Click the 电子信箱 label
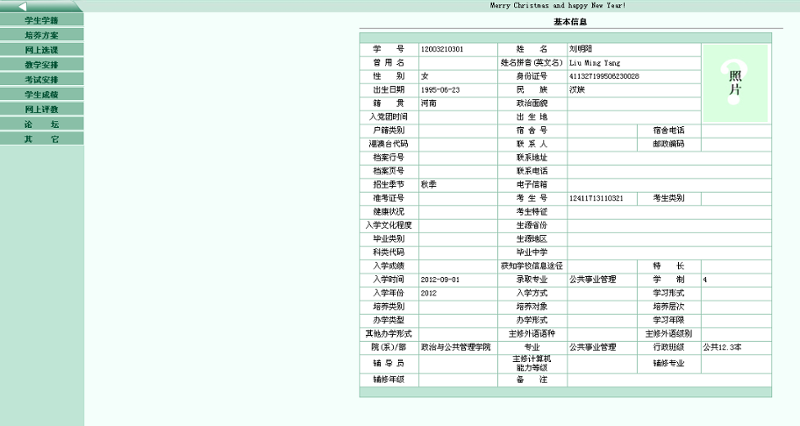The image size is (800, 426). (532, 185)
